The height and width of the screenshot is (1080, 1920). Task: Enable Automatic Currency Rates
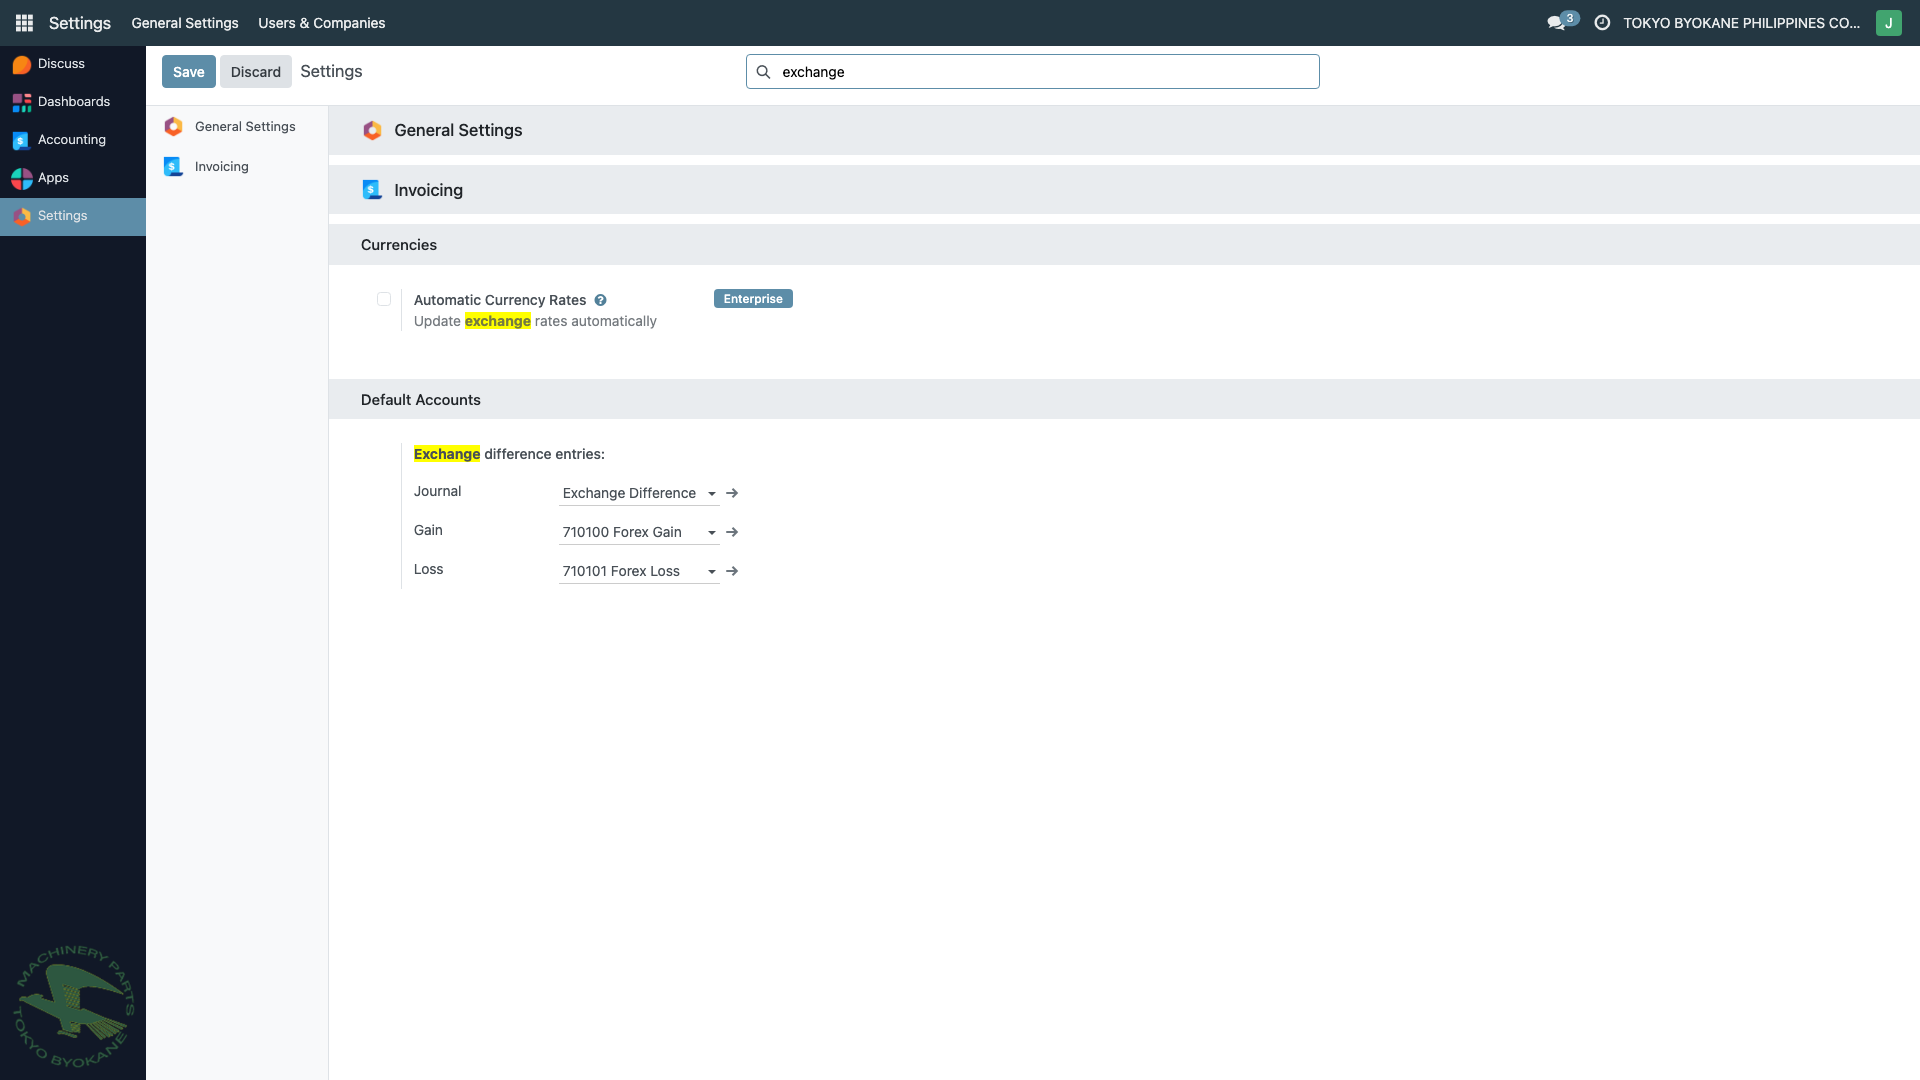click(383, 299)
